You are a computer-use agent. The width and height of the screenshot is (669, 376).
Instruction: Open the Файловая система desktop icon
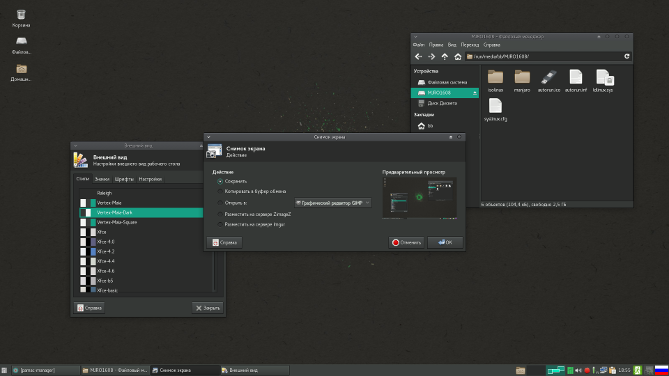(21, 46)
